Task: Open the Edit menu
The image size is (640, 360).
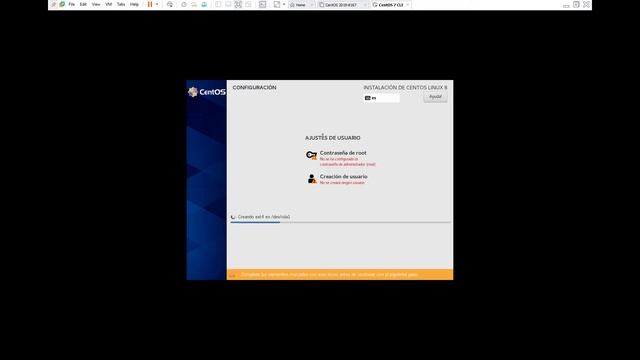Action: pyautogui.click(x=83, y=4)
